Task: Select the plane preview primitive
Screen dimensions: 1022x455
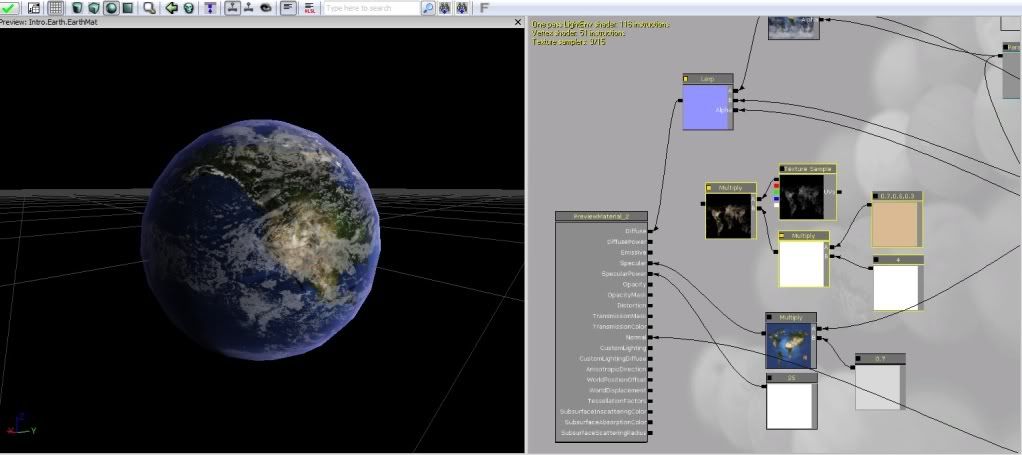Action: [128, 8]
